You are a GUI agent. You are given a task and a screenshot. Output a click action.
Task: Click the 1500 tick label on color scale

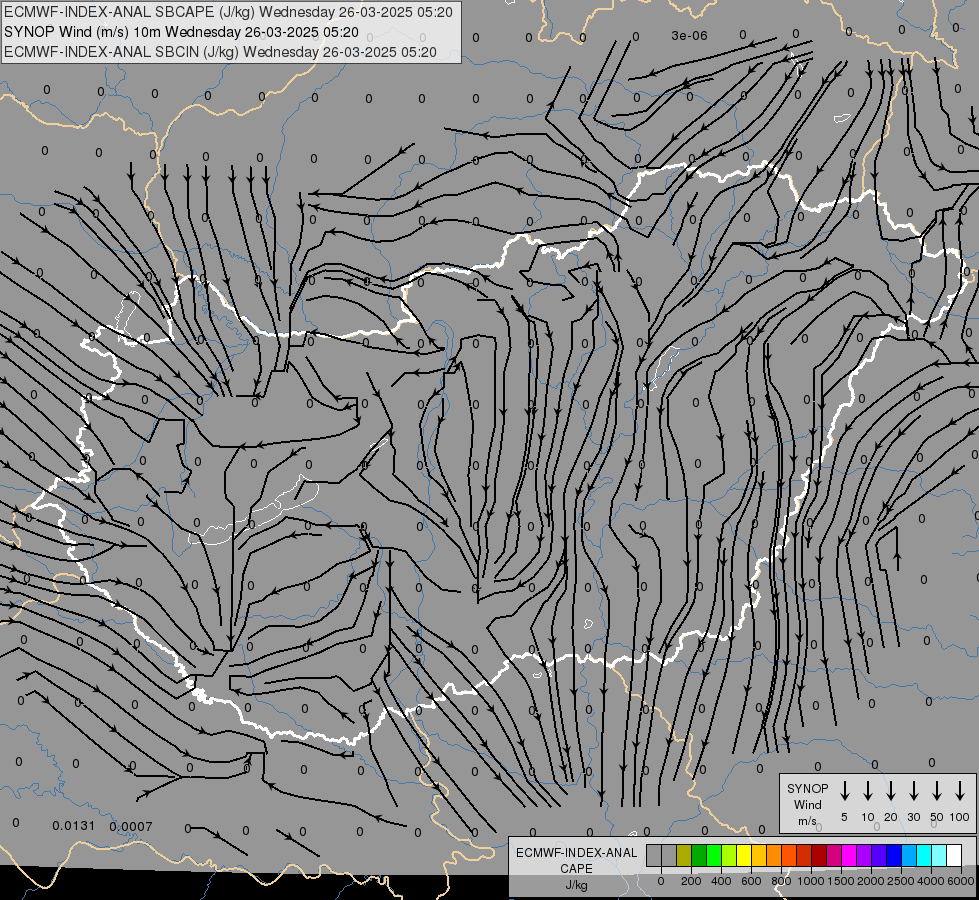[x=841, y=881]
